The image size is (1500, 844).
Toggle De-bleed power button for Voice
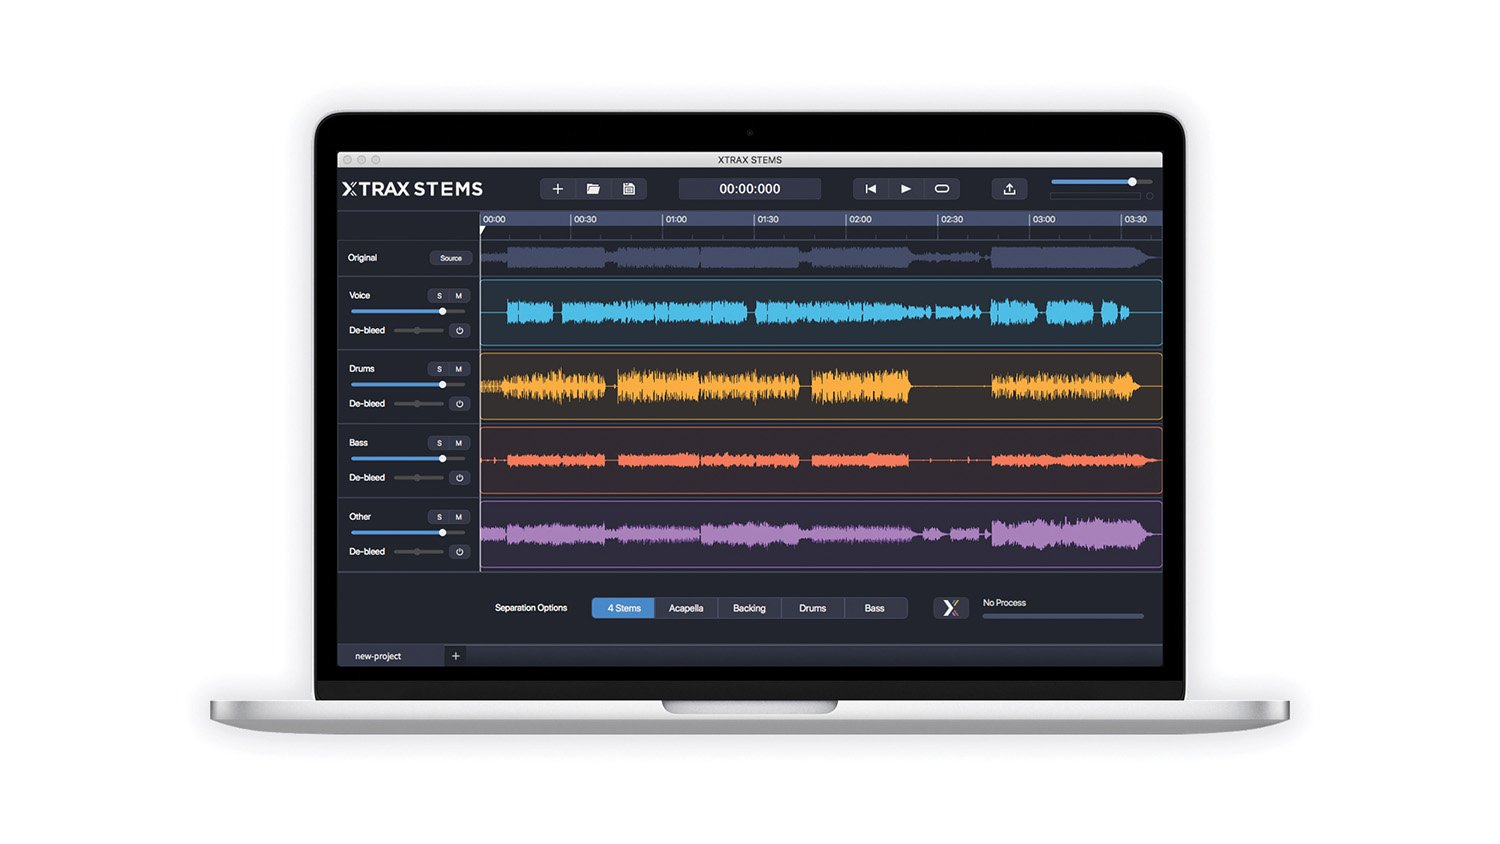460,330
